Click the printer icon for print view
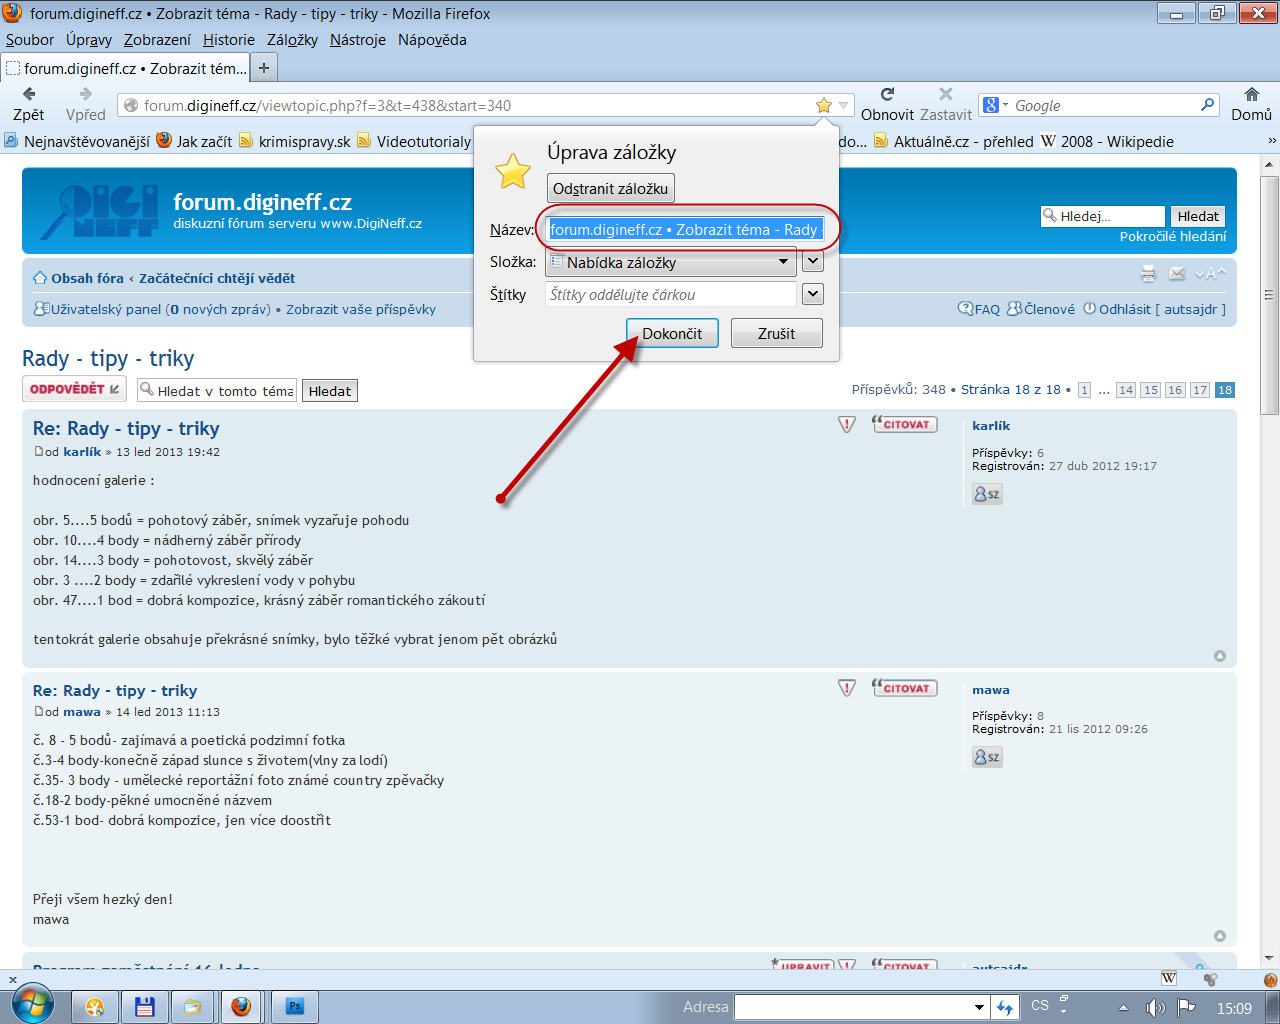Screen dimensions: 1280x1024 [x=1148, y=274]
